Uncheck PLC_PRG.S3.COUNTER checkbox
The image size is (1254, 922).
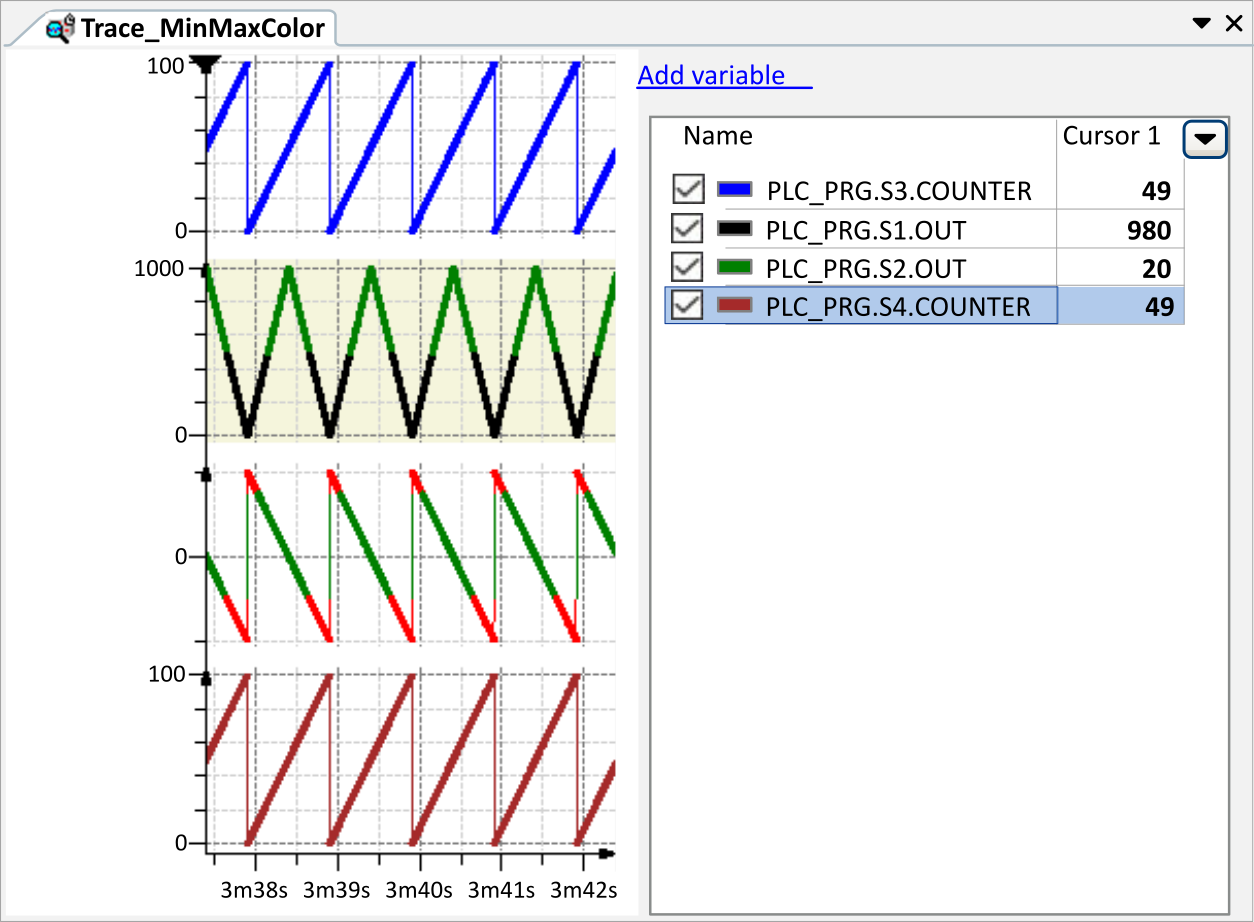click(x=688, y=189)
